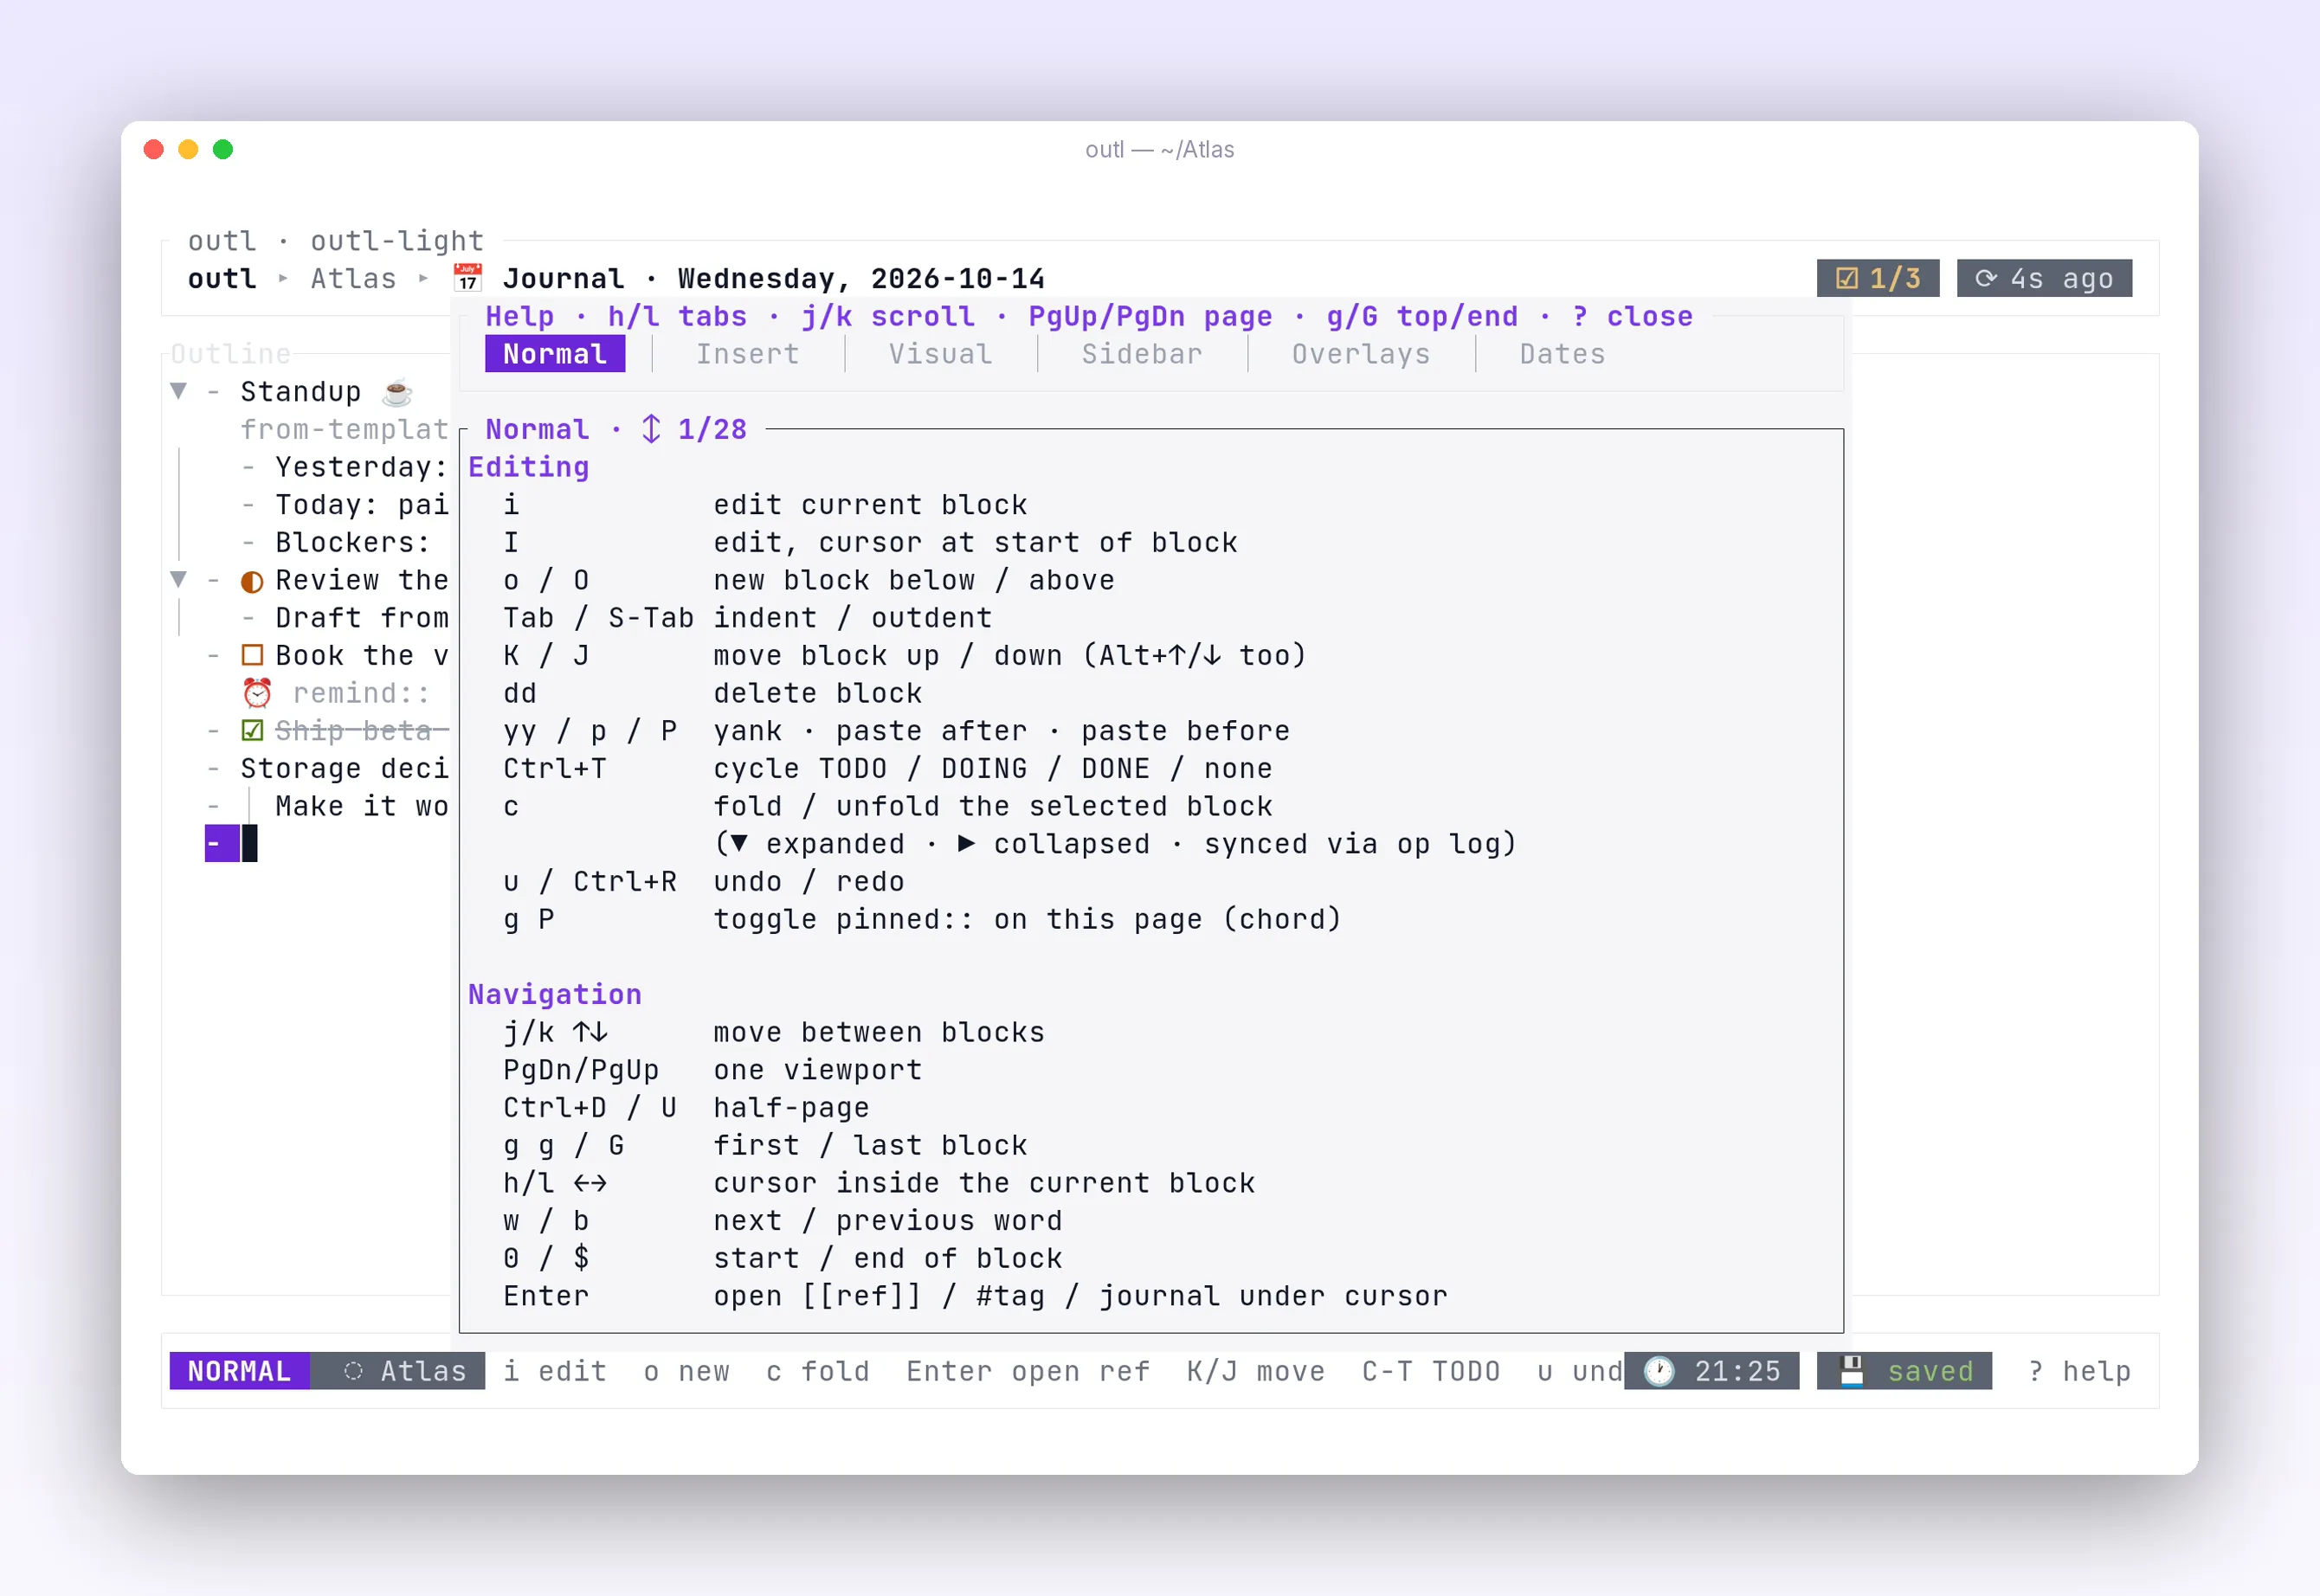
Task: Switch to the Insert help tab
Action: (x=748, y=354)
